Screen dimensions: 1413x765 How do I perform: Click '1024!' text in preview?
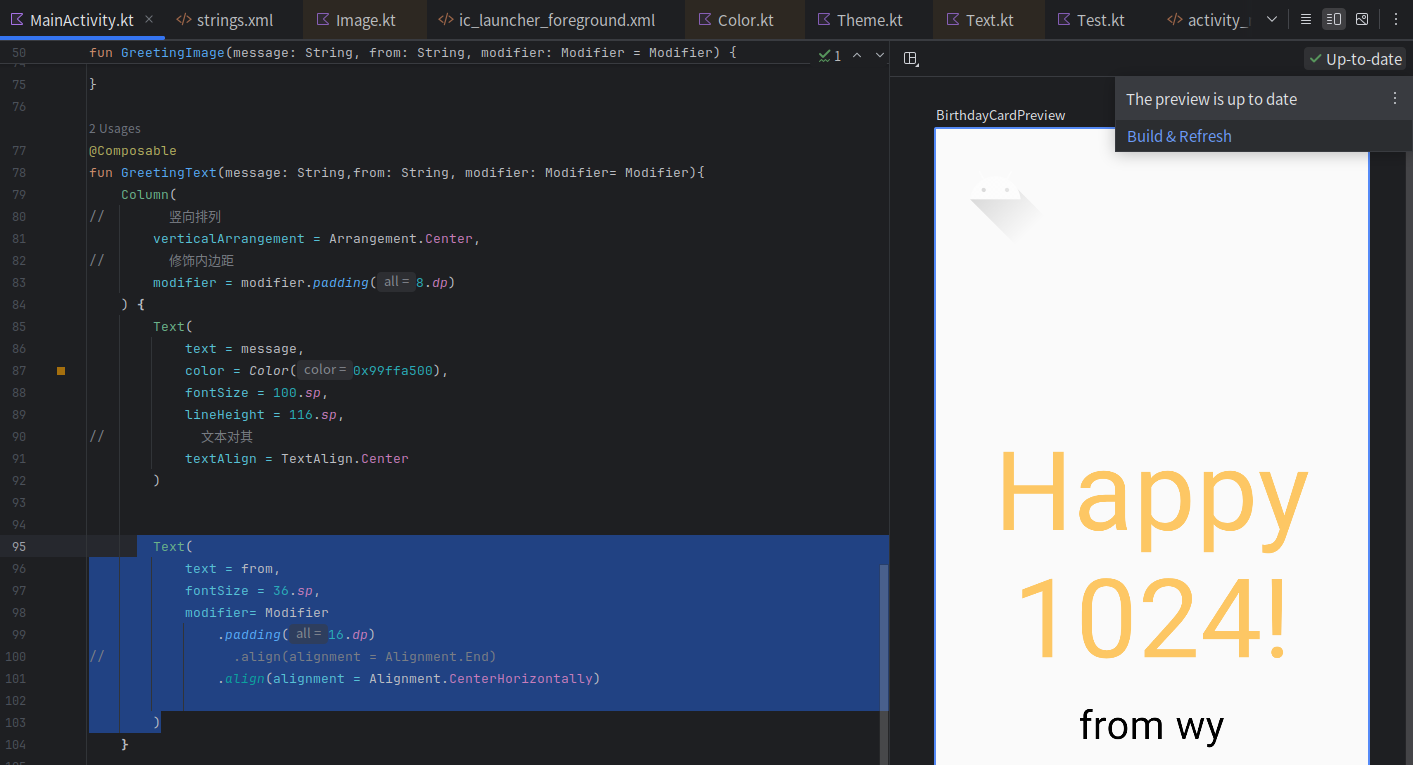tap(1153, 618)
